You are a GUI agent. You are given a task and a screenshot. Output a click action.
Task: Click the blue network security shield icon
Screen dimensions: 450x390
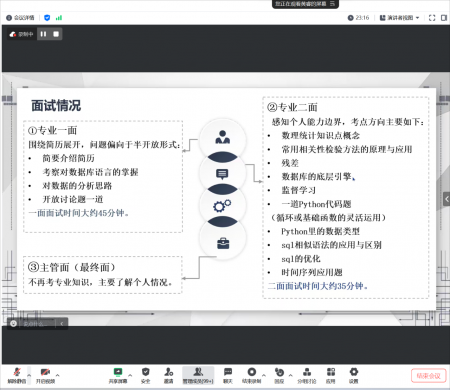click(47, 18)
